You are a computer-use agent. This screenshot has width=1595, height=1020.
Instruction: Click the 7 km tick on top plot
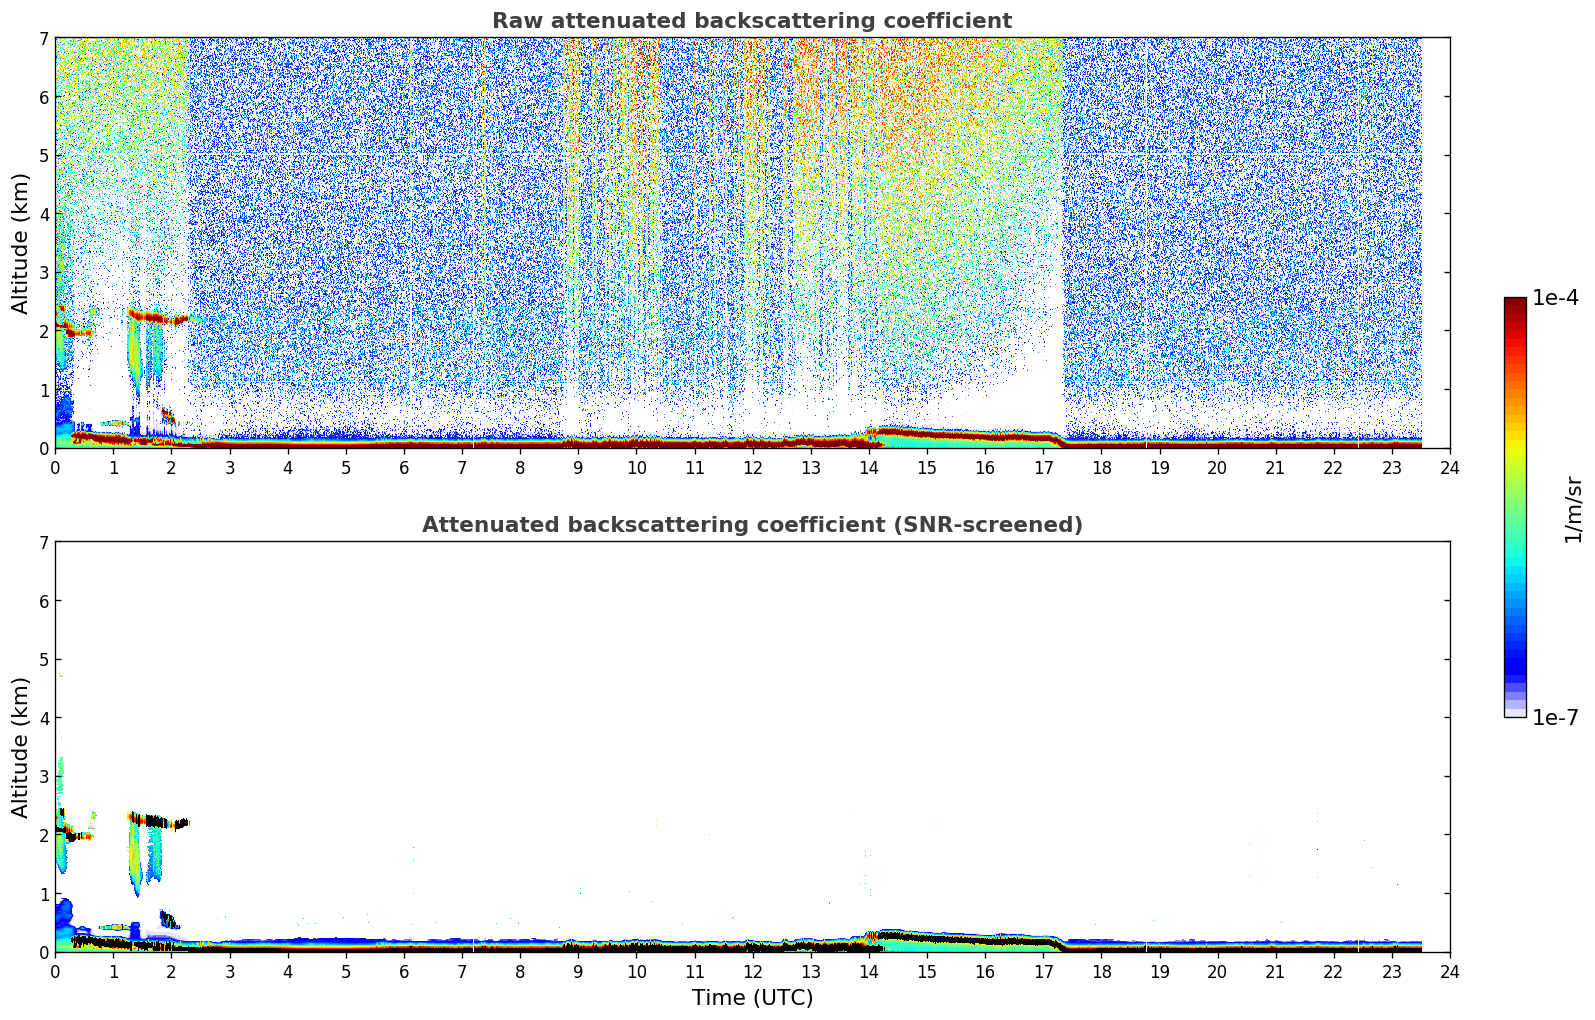coord(43,38)
